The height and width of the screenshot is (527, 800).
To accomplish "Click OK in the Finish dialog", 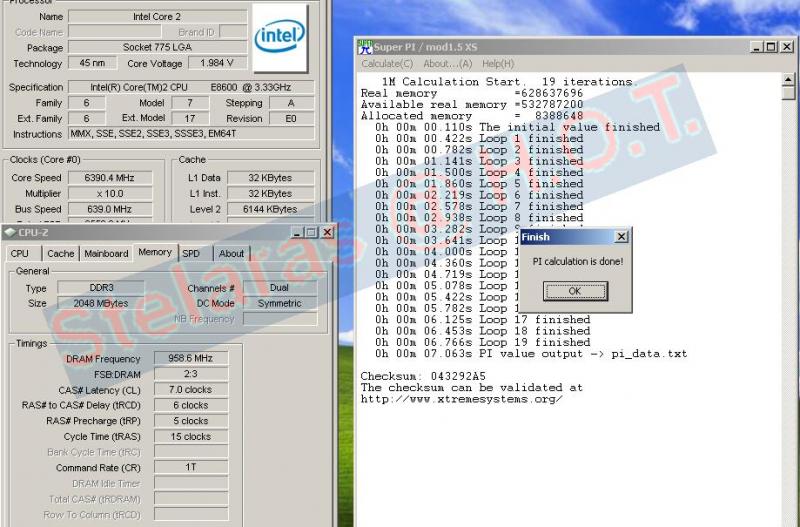I will (575, 291).
